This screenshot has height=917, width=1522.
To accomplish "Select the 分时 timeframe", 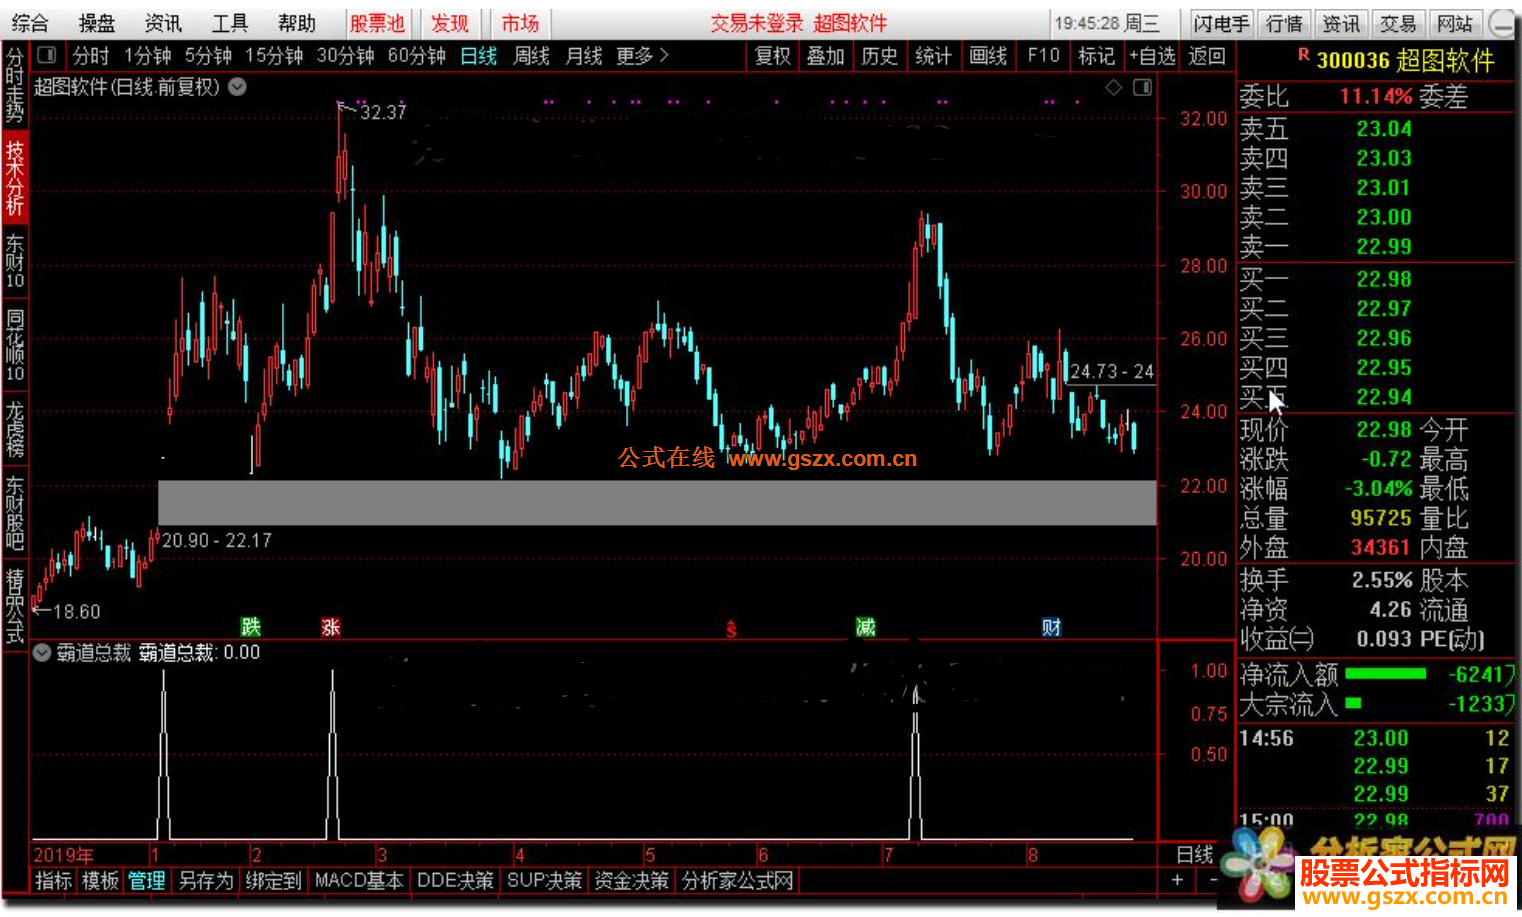I will [90, 56].
